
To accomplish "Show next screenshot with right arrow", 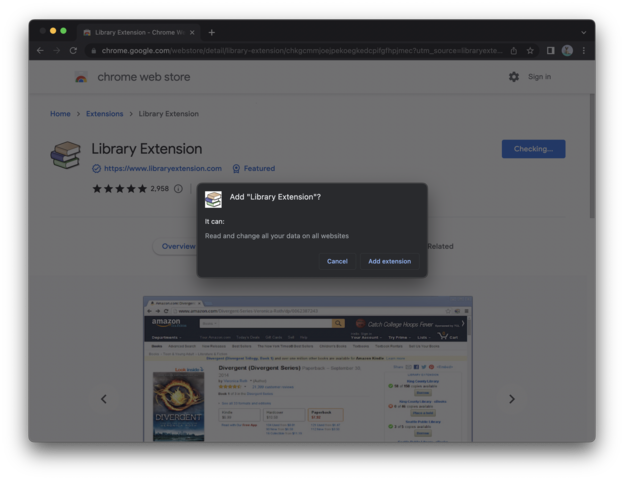I will tap(512, 399).
